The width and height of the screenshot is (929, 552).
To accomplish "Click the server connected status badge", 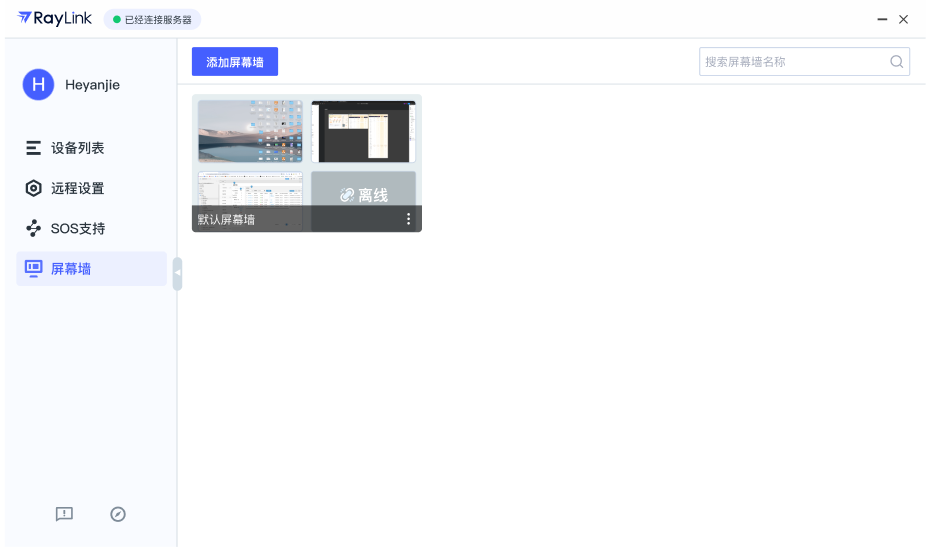I will 152,20.
